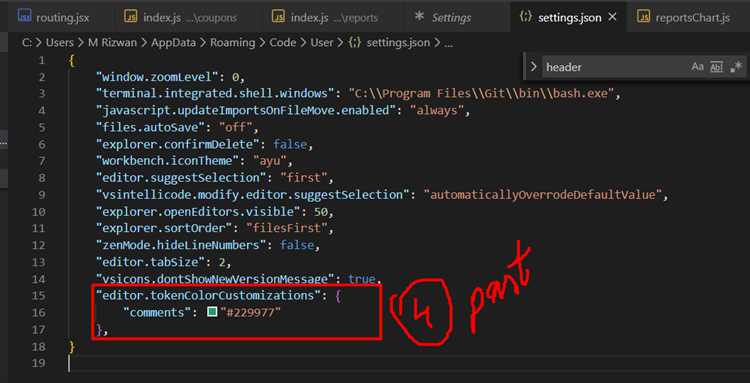The image size is (750, 383).
Task: Open the User breadcrumb folder
Action: (x=322, y=43)
